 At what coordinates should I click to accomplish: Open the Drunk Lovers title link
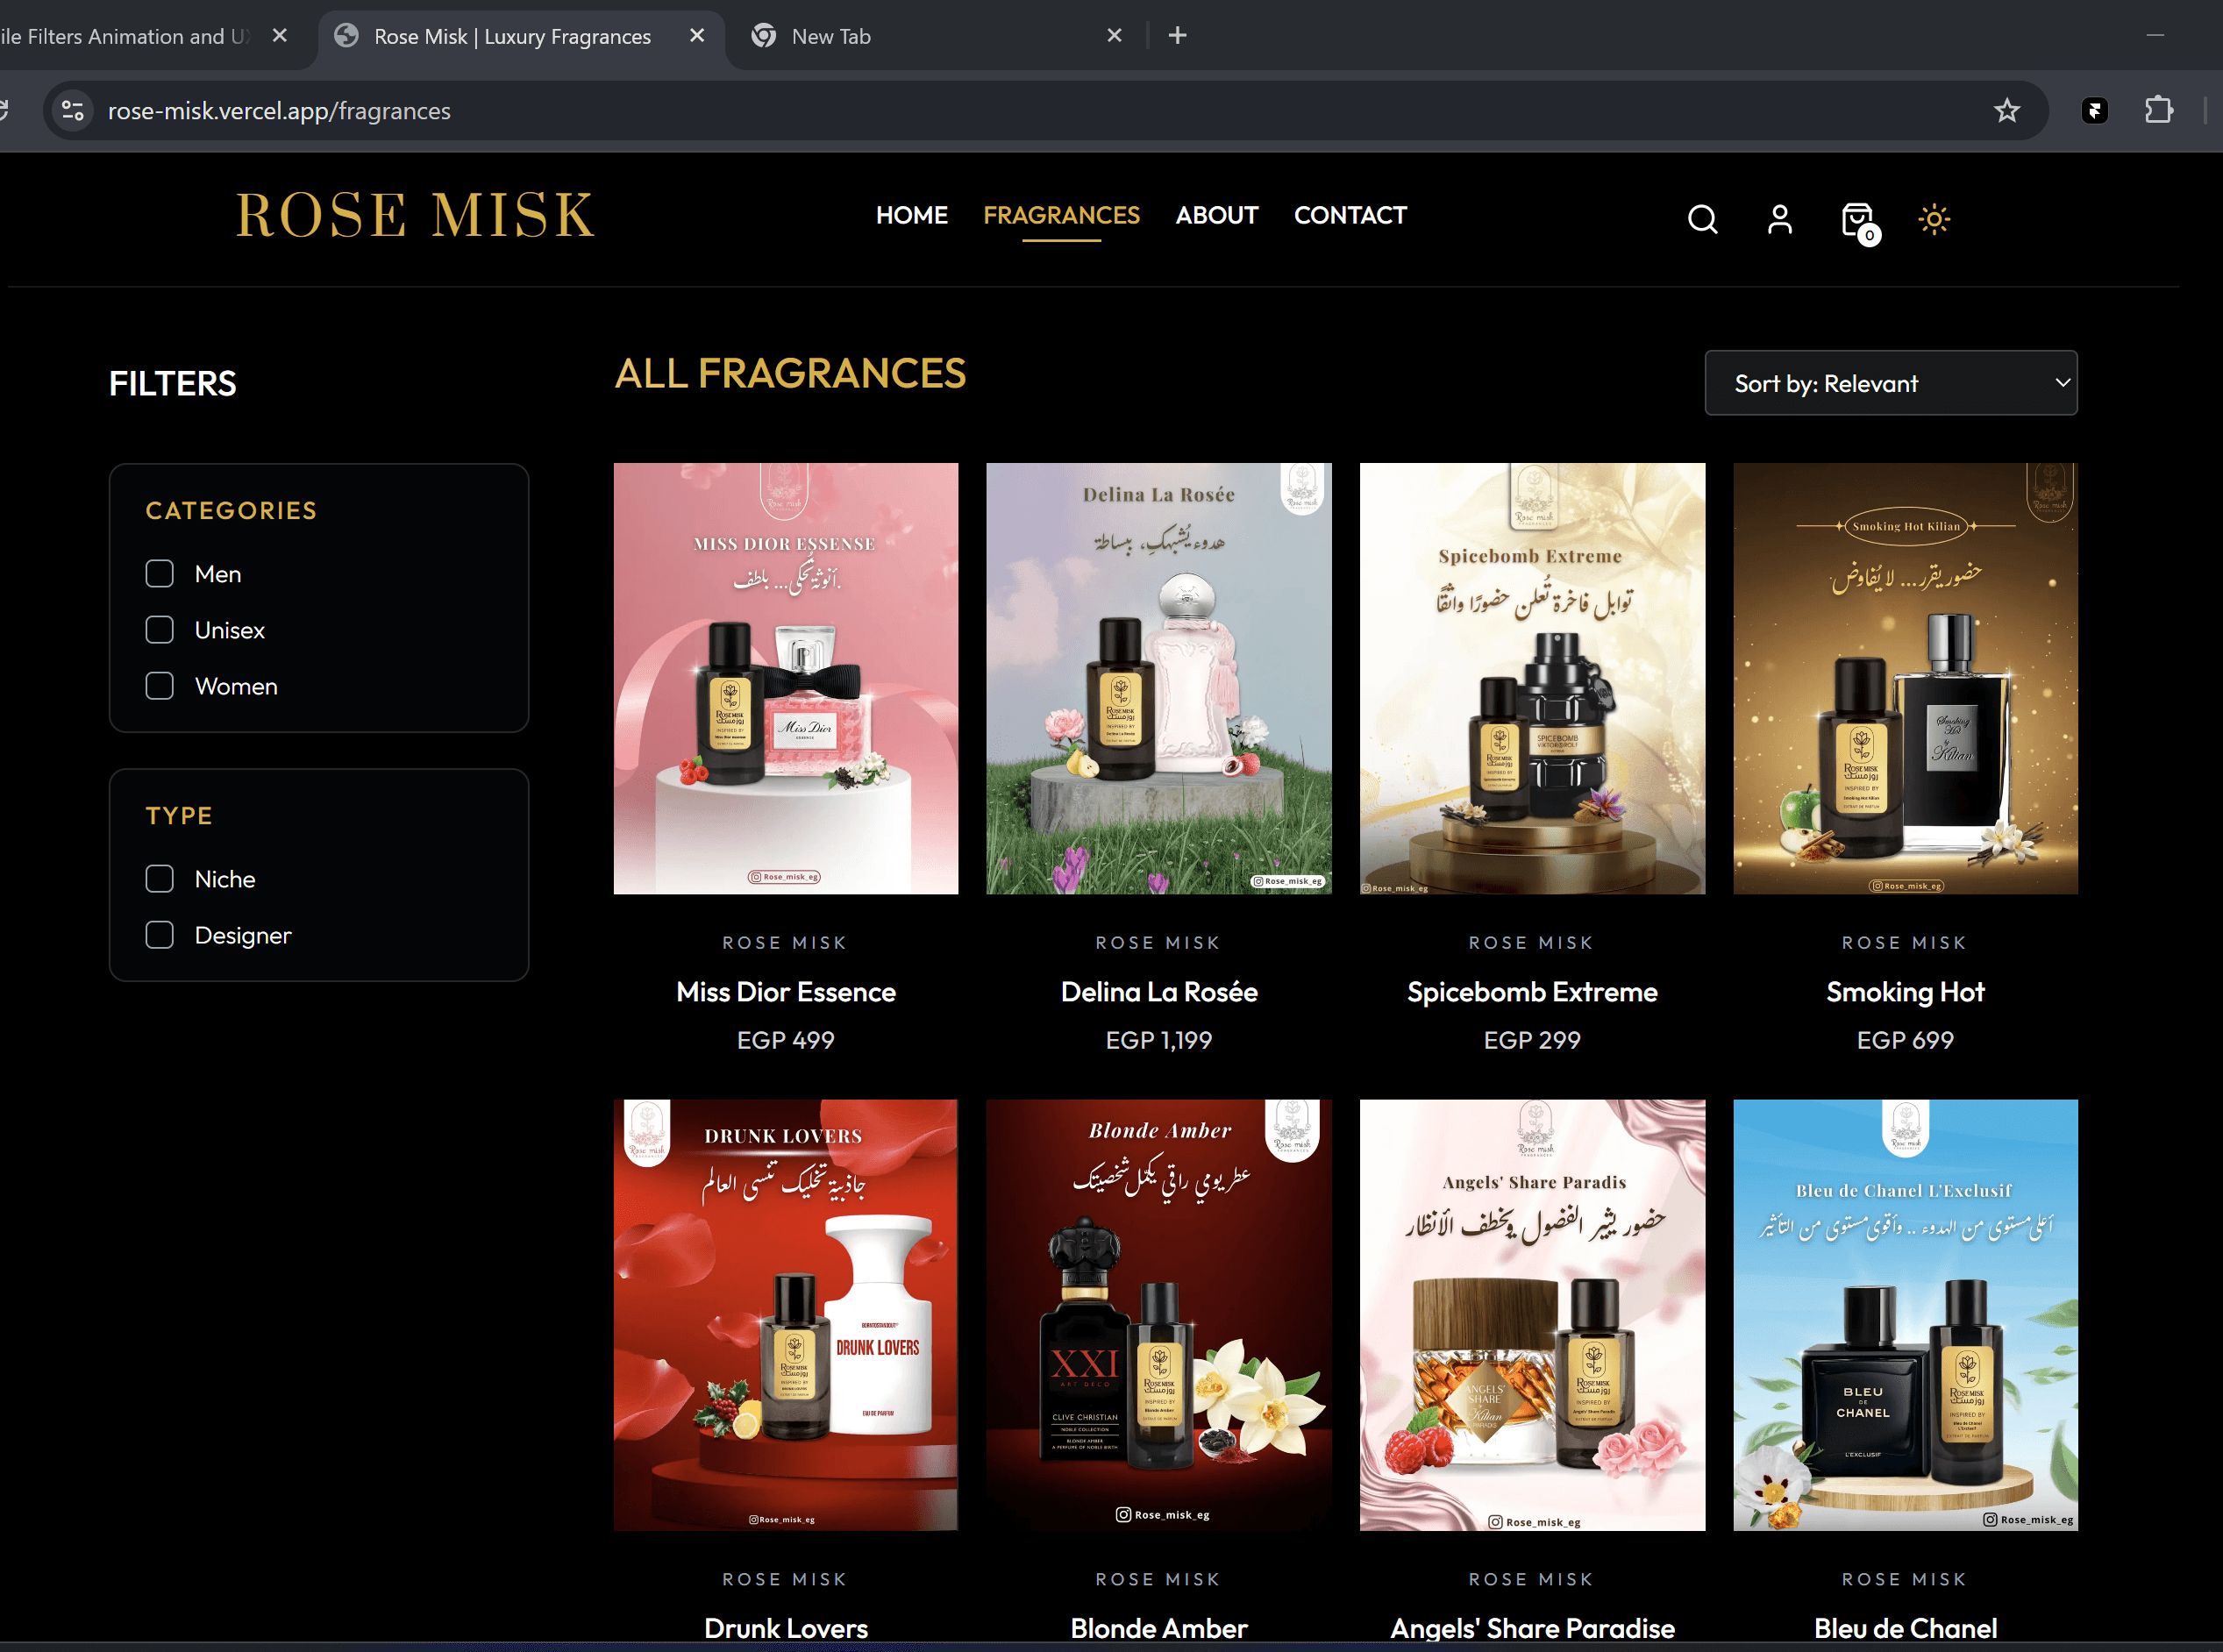click(x=785, y=1628)
